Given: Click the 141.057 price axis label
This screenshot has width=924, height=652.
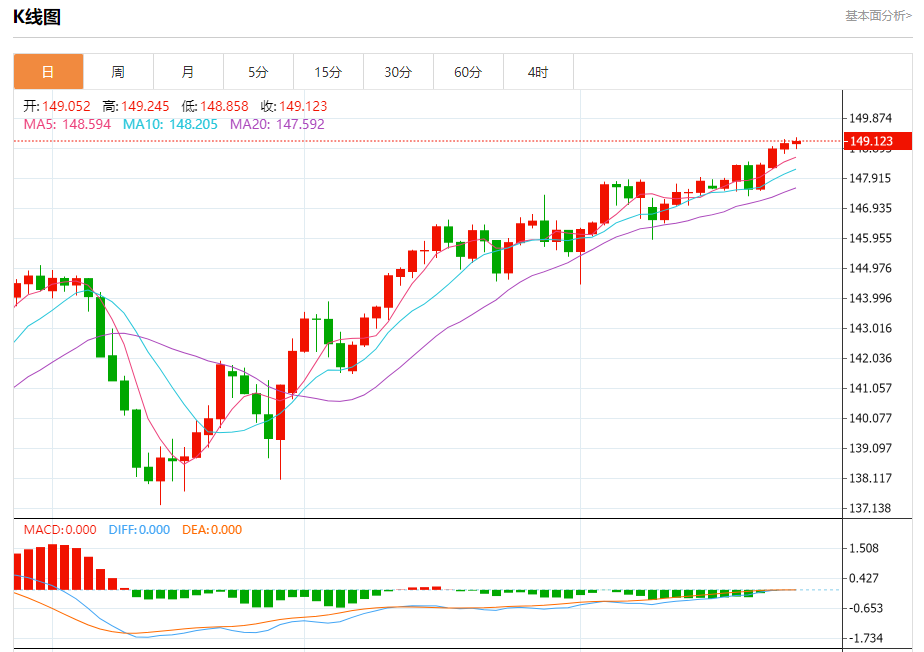Looking at the screenshot, I should pyautogui.click(x=870, y=388).
